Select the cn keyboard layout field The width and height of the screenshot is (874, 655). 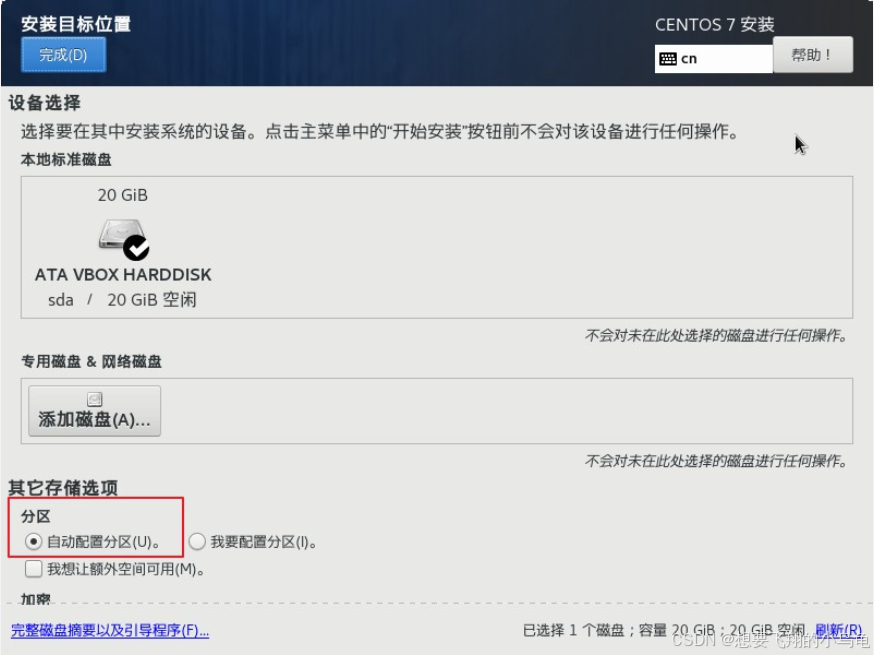713,59
